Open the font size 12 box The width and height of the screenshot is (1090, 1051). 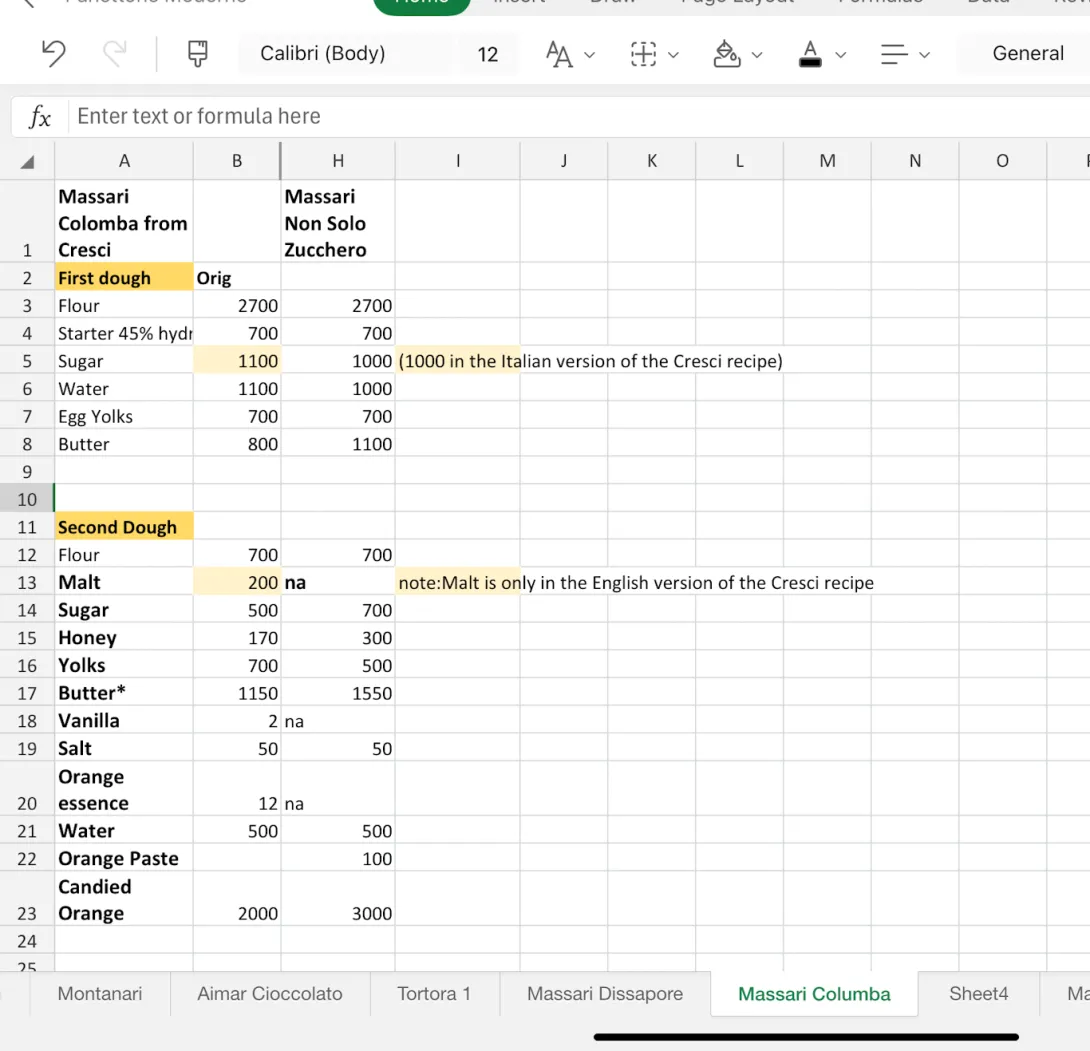point(488,54)
